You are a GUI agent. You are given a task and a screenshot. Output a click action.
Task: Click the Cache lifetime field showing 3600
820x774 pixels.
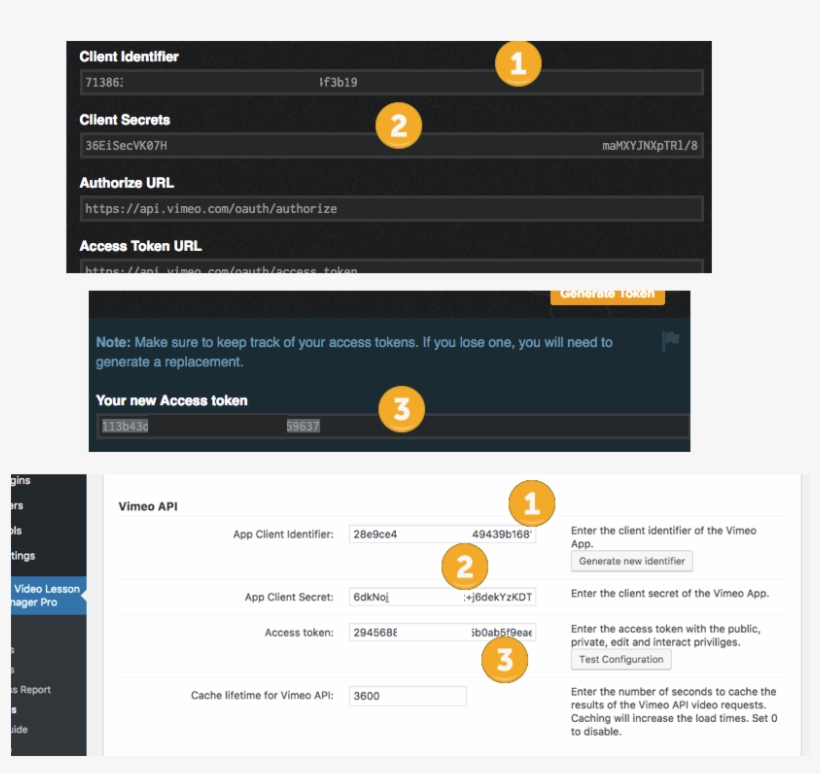click(405, 696)
